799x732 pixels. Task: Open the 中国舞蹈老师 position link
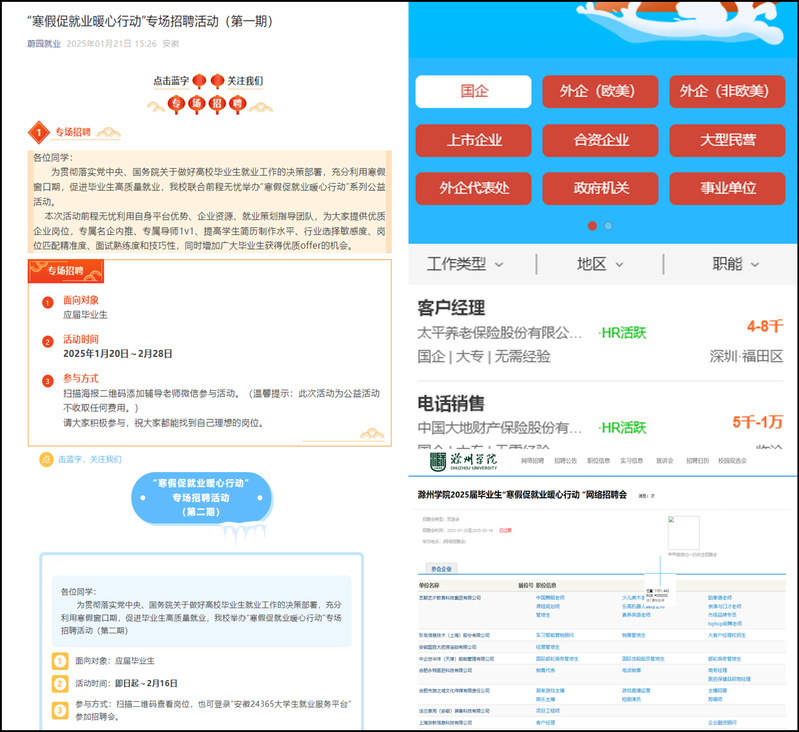click(x=550, y=598)
